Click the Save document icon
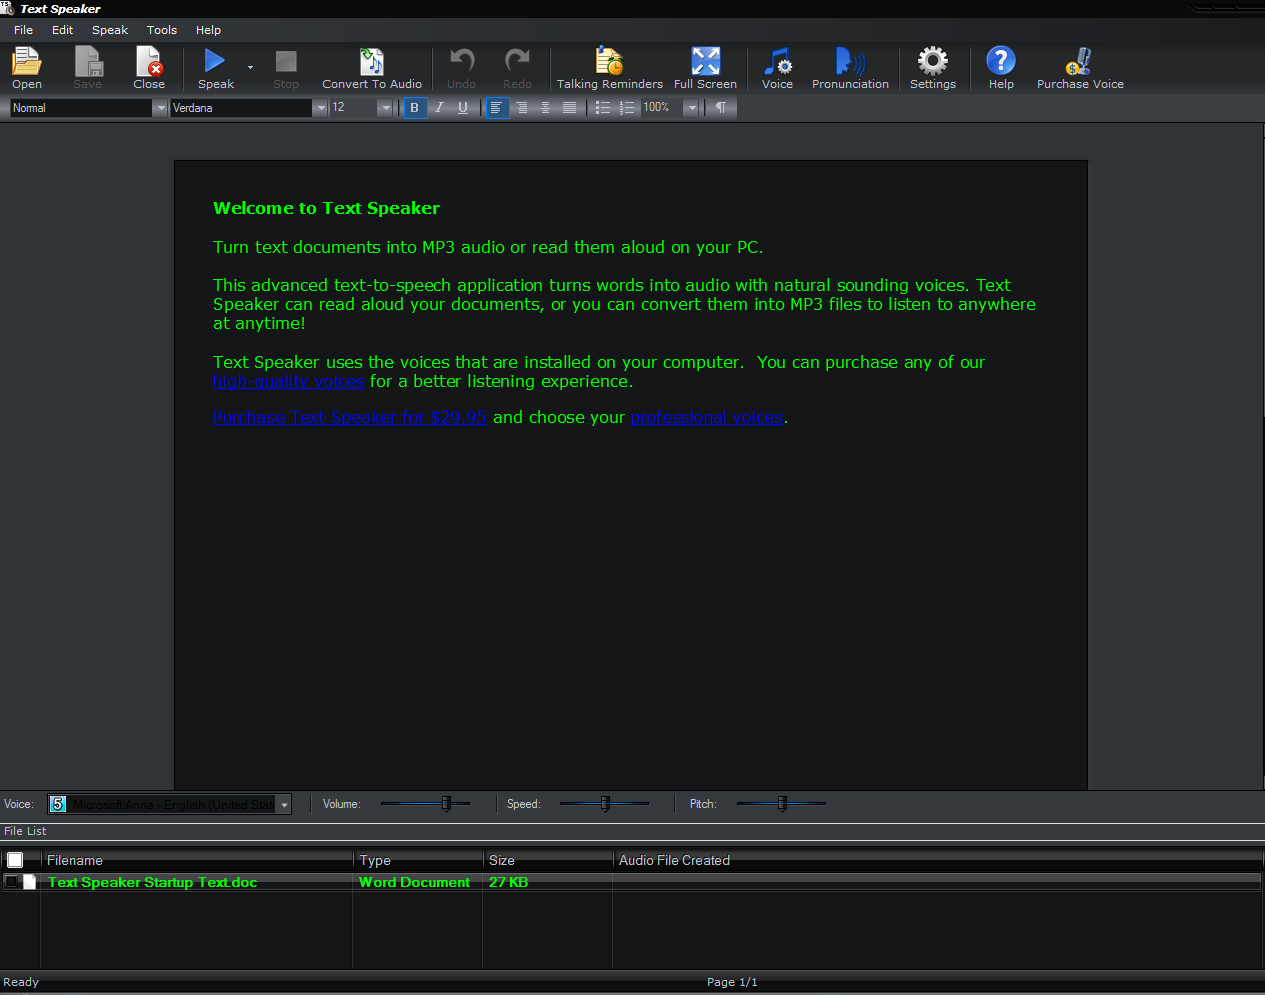 coord(88,68)
